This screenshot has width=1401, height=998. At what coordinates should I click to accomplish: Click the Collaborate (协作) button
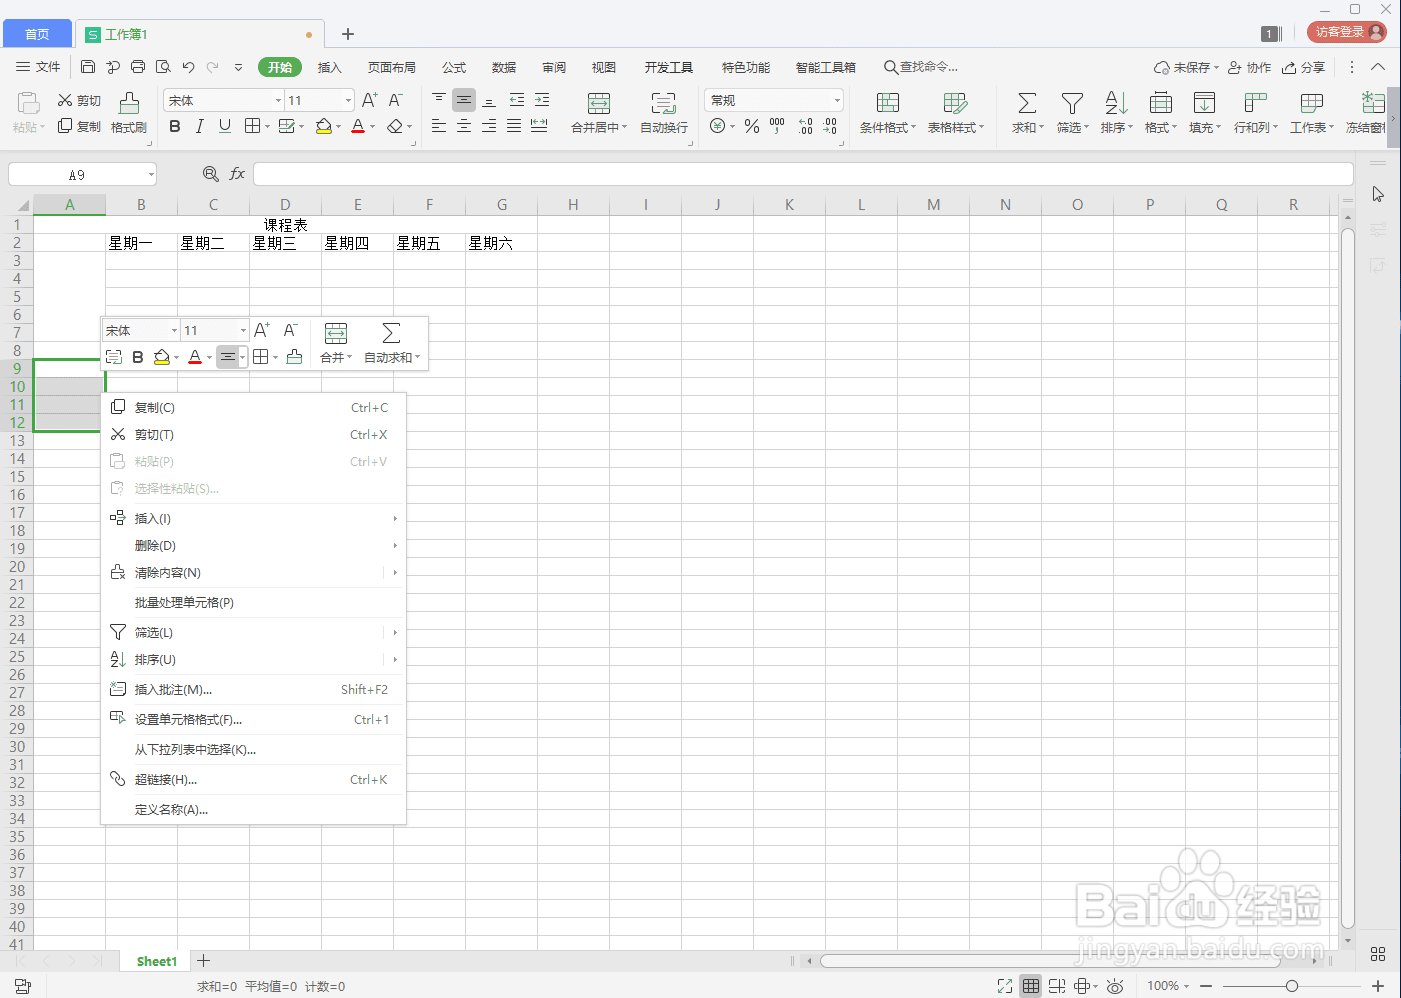click(x=1250, y=67)
